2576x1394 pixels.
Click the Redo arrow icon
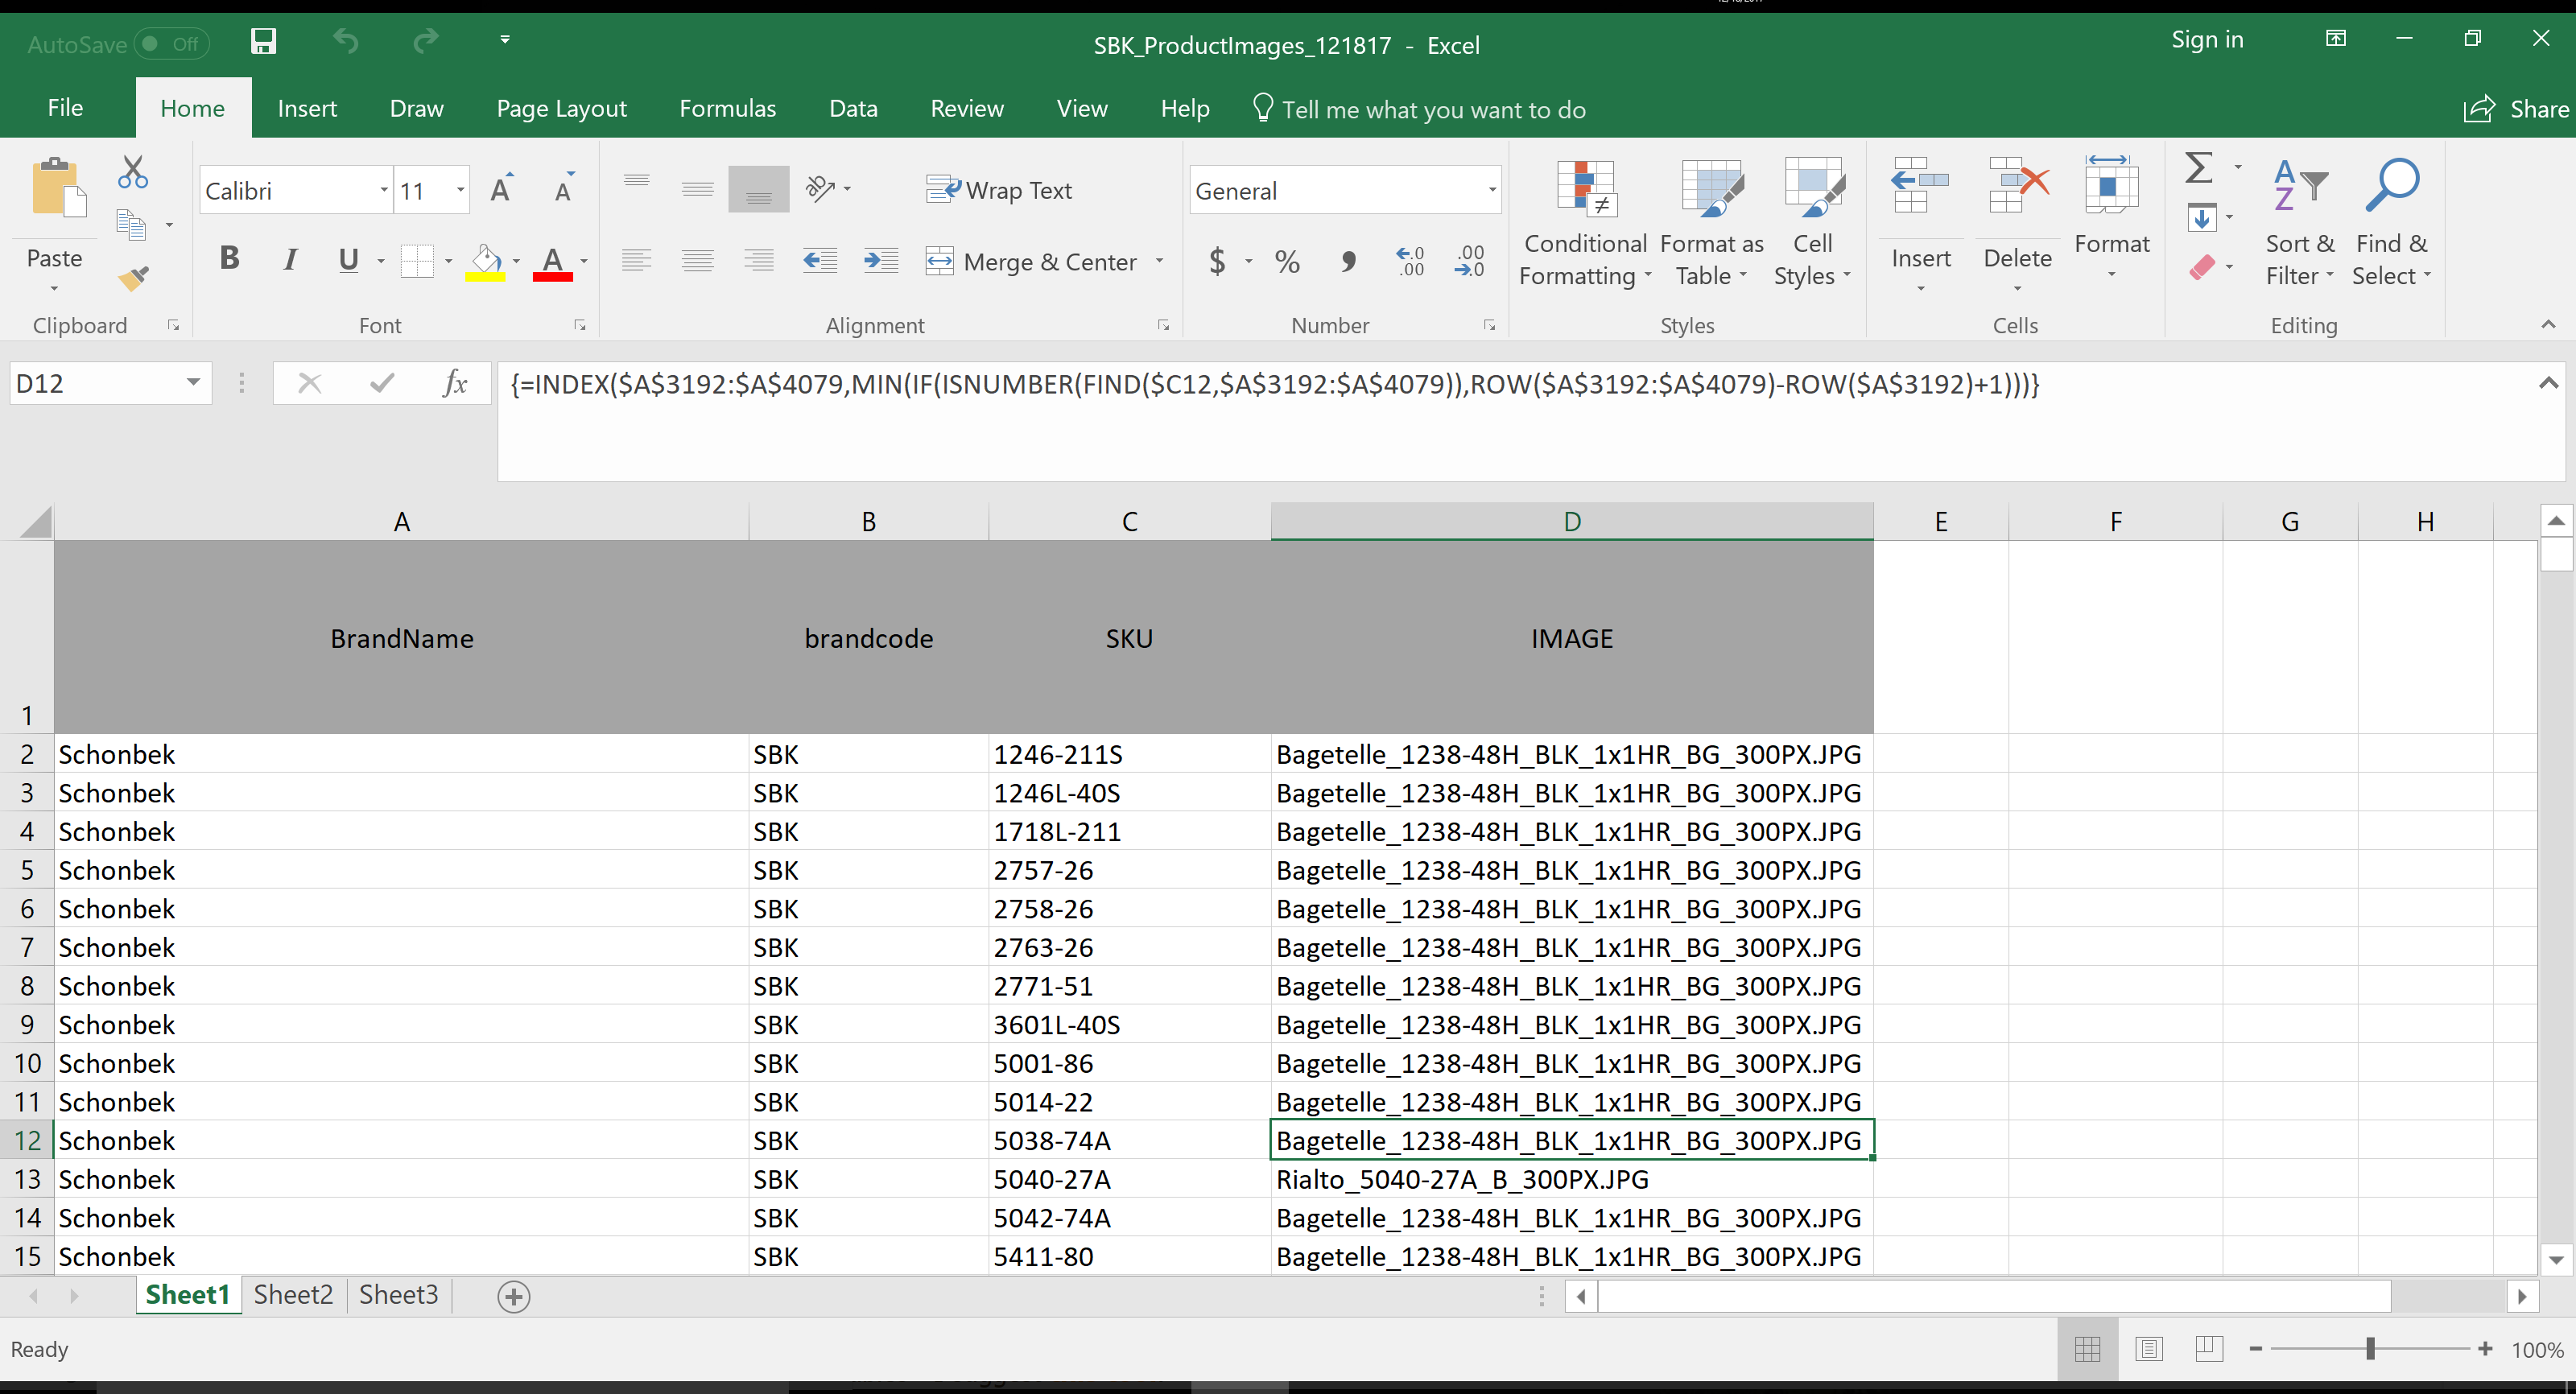pos(426,41)
